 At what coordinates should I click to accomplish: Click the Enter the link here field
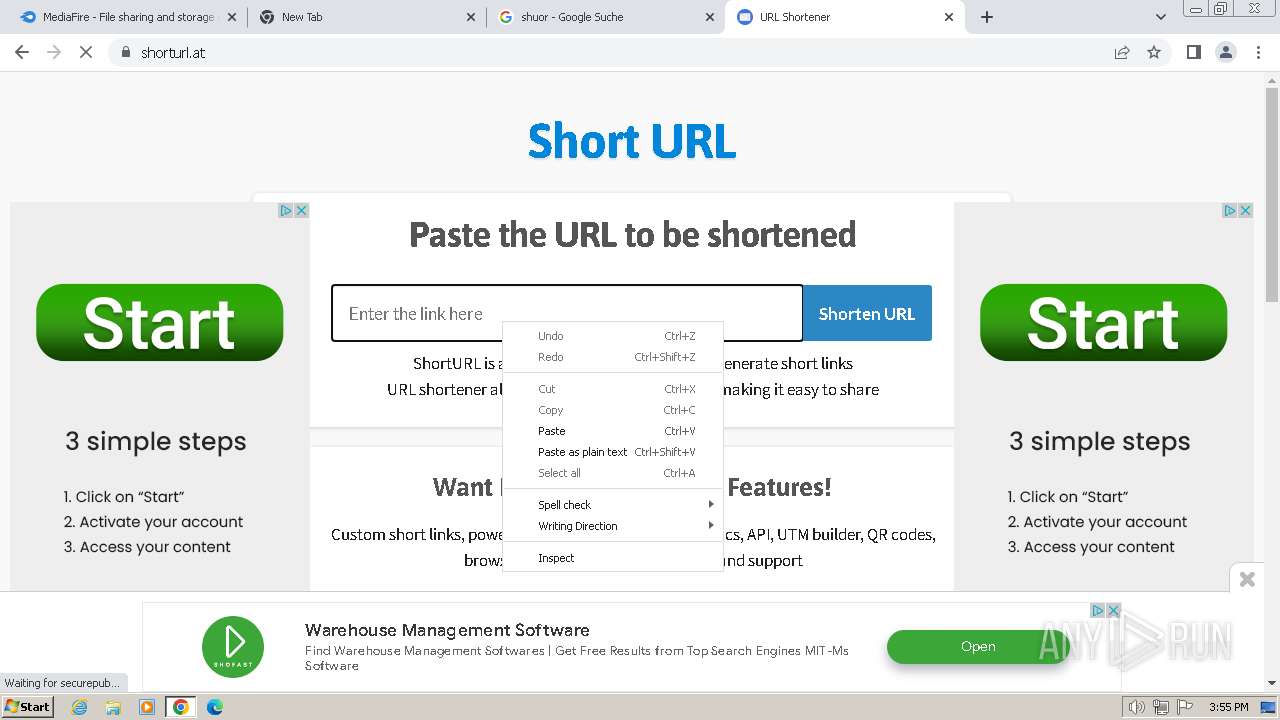(567, 313)
